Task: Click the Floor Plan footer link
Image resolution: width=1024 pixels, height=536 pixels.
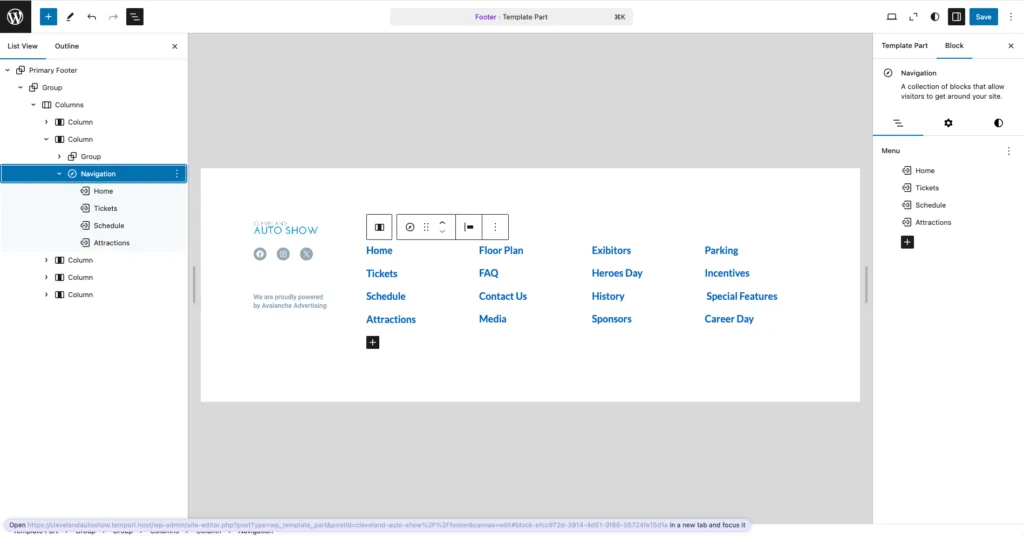Action: point(501,251)
